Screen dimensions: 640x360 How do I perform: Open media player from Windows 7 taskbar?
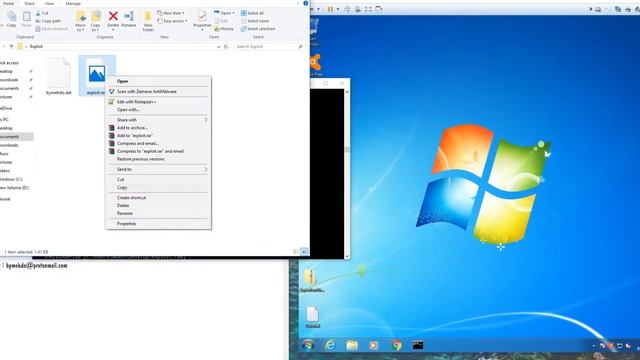coord(373,345)
